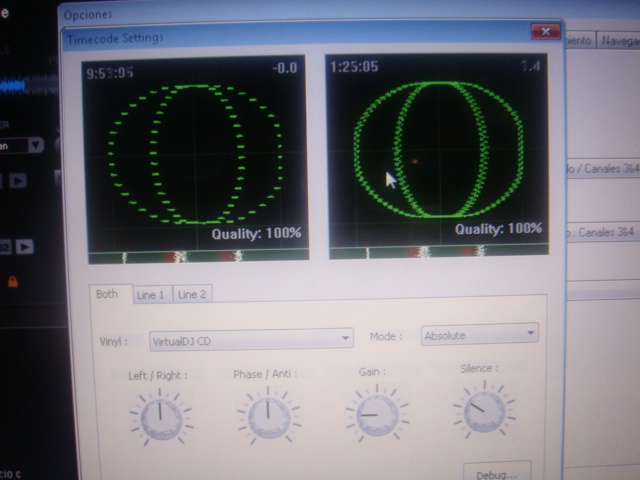Click the Phase / Anti knob

click(268, 416)
